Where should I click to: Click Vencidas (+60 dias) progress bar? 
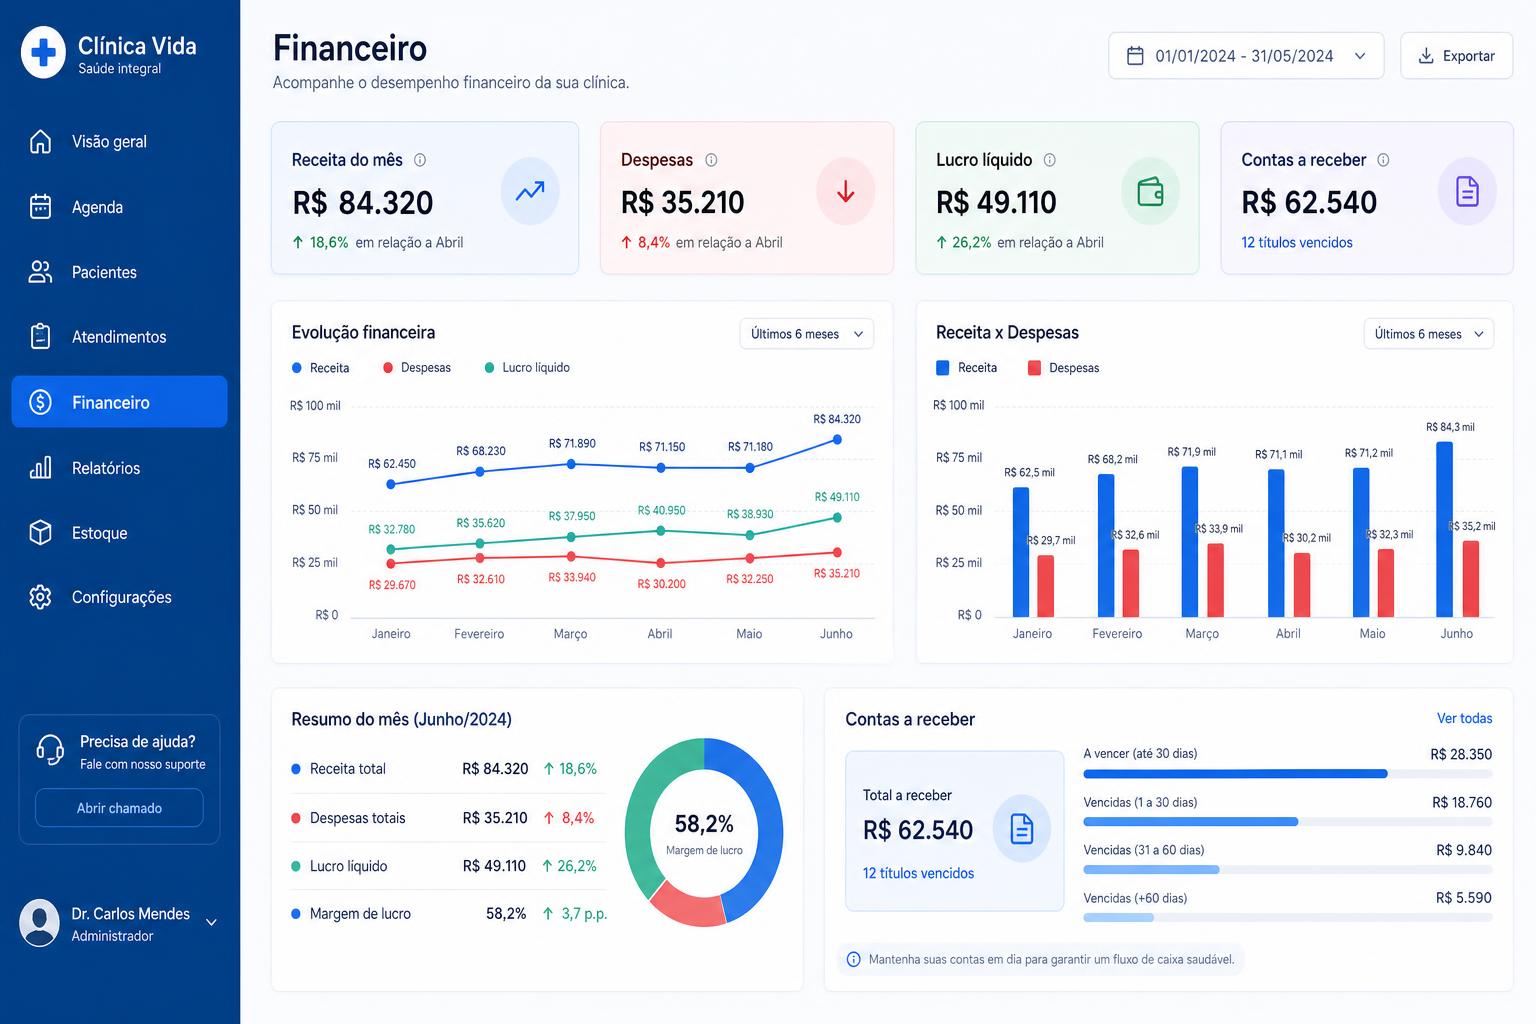1288,918
